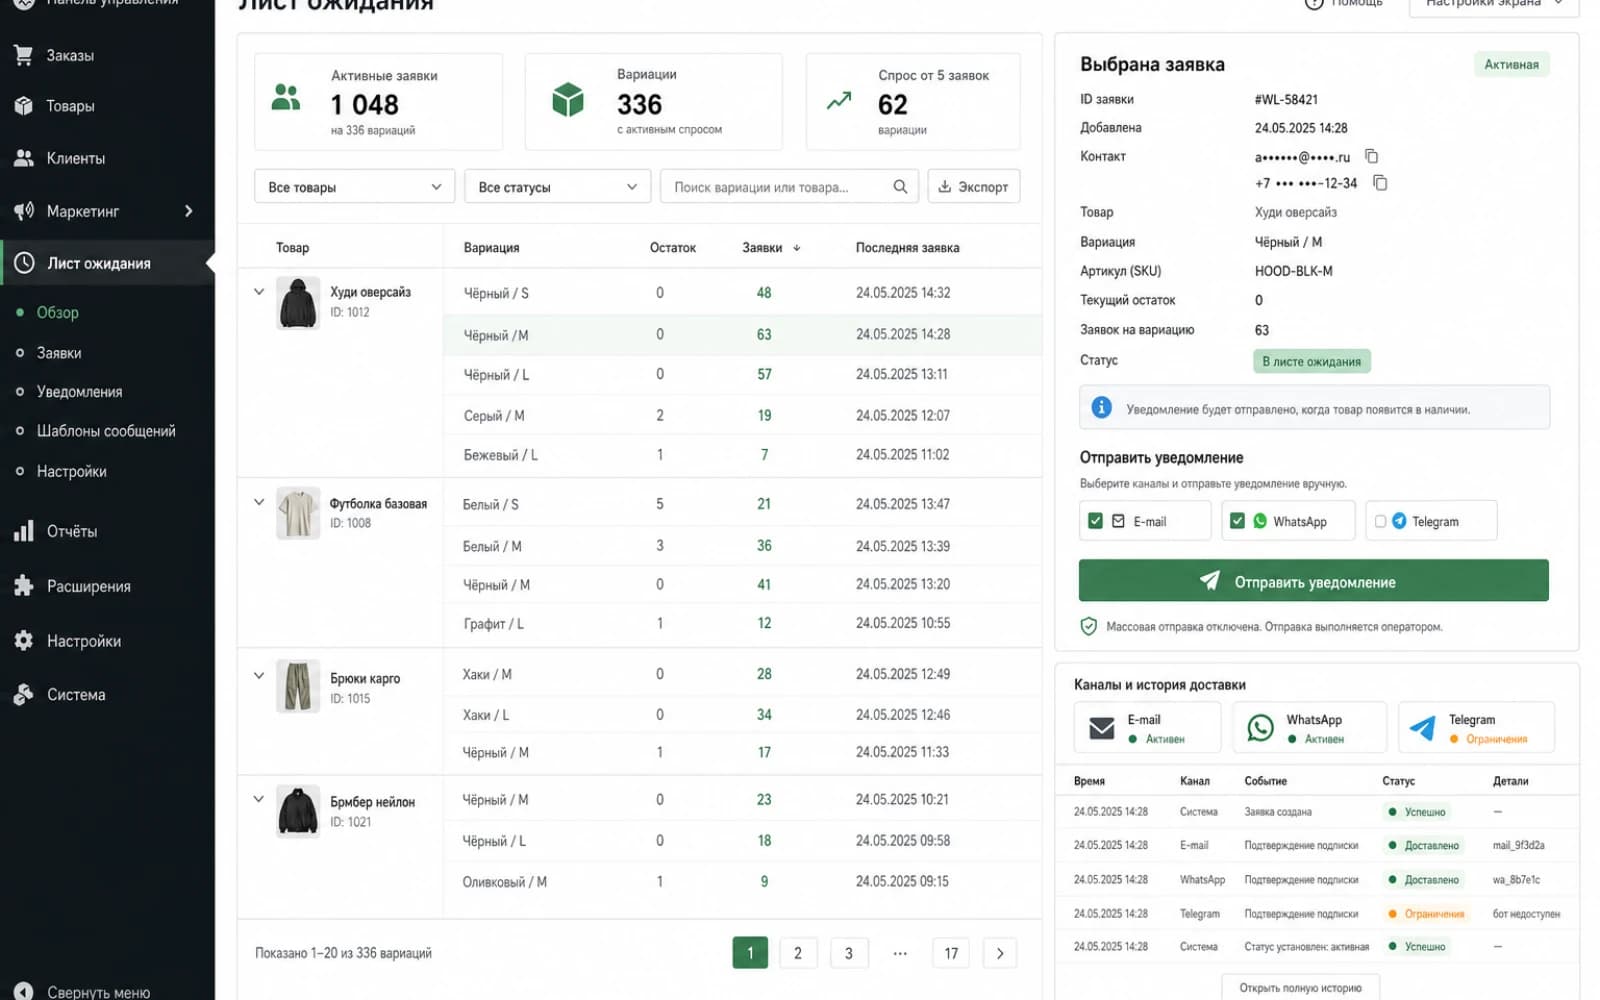
Task: Click the Маркетинг megaphone icon
Action: [23, 211]
